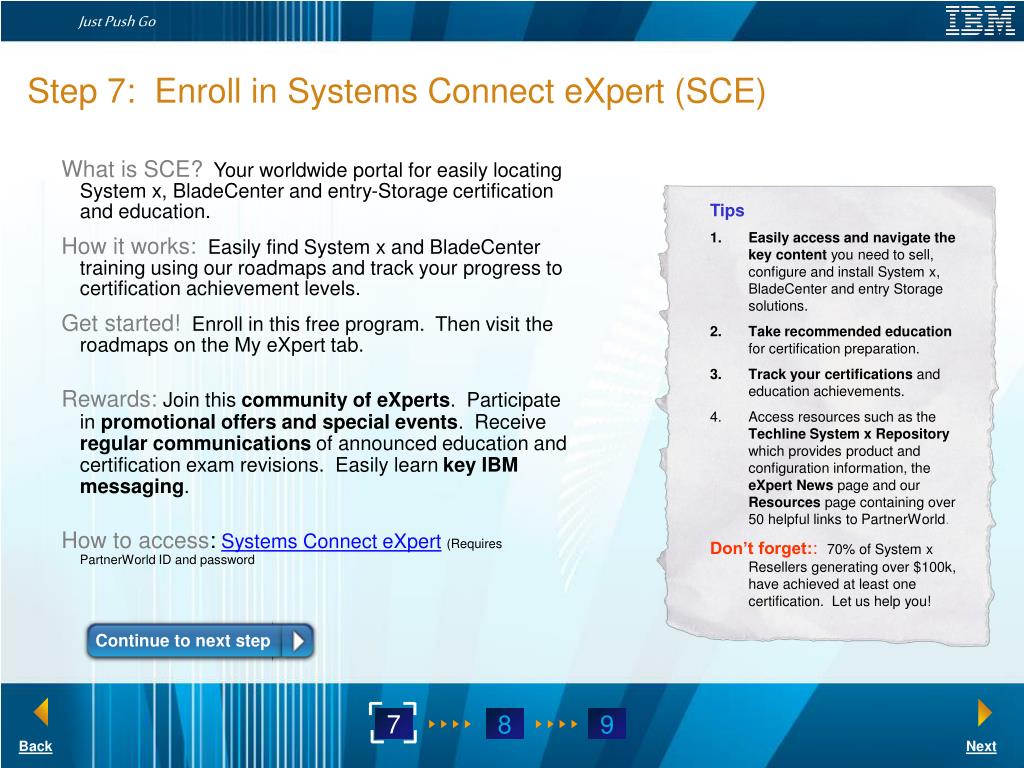Click the 'How to access' heading

click(135, 540)
